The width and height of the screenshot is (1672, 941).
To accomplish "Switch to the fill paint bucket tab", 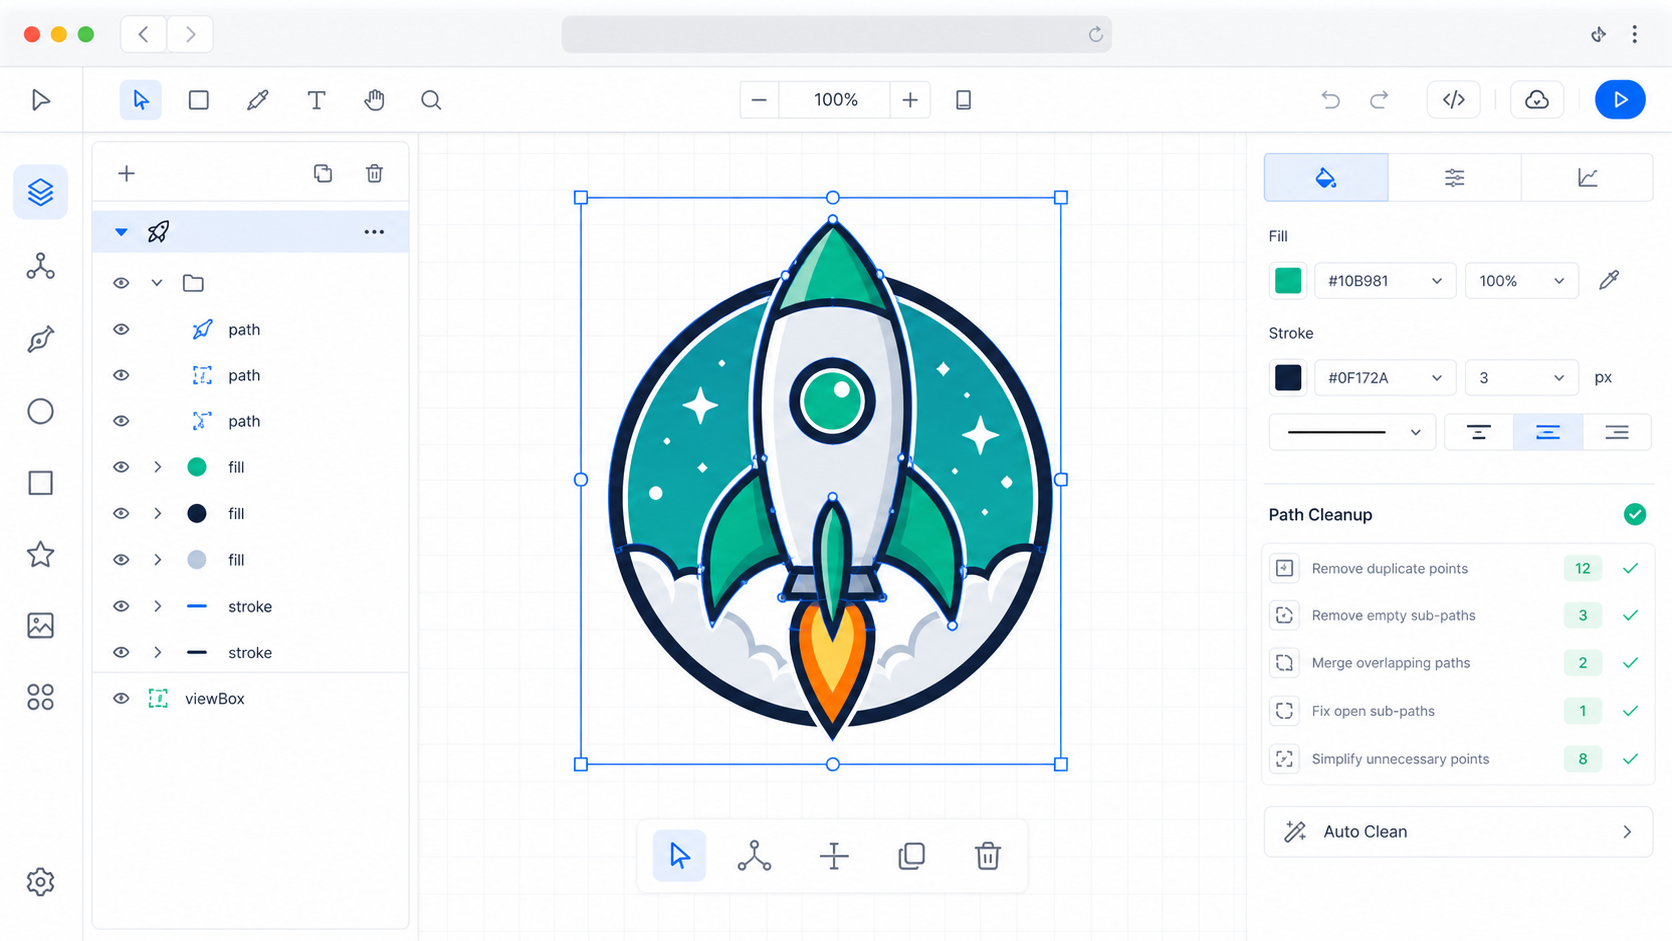I will [x=1326, y=178].
